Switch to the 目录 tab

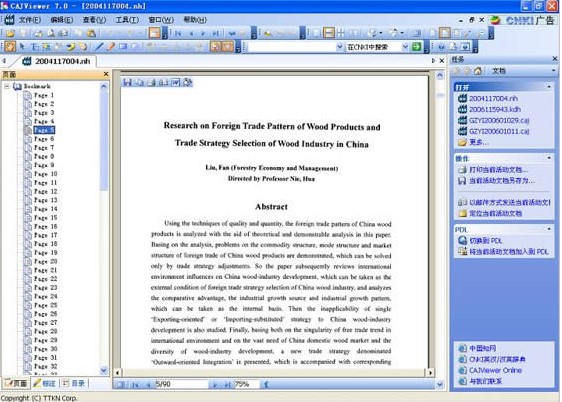pyautogui.click(x=74, y=383)
